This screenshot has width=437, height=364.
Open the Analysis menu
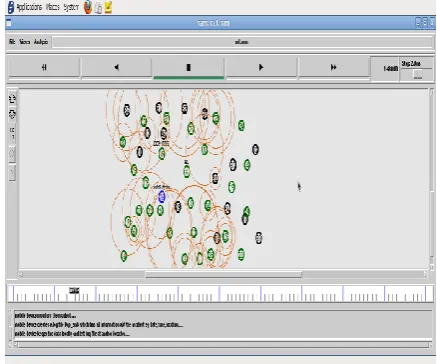pos(41,42)
